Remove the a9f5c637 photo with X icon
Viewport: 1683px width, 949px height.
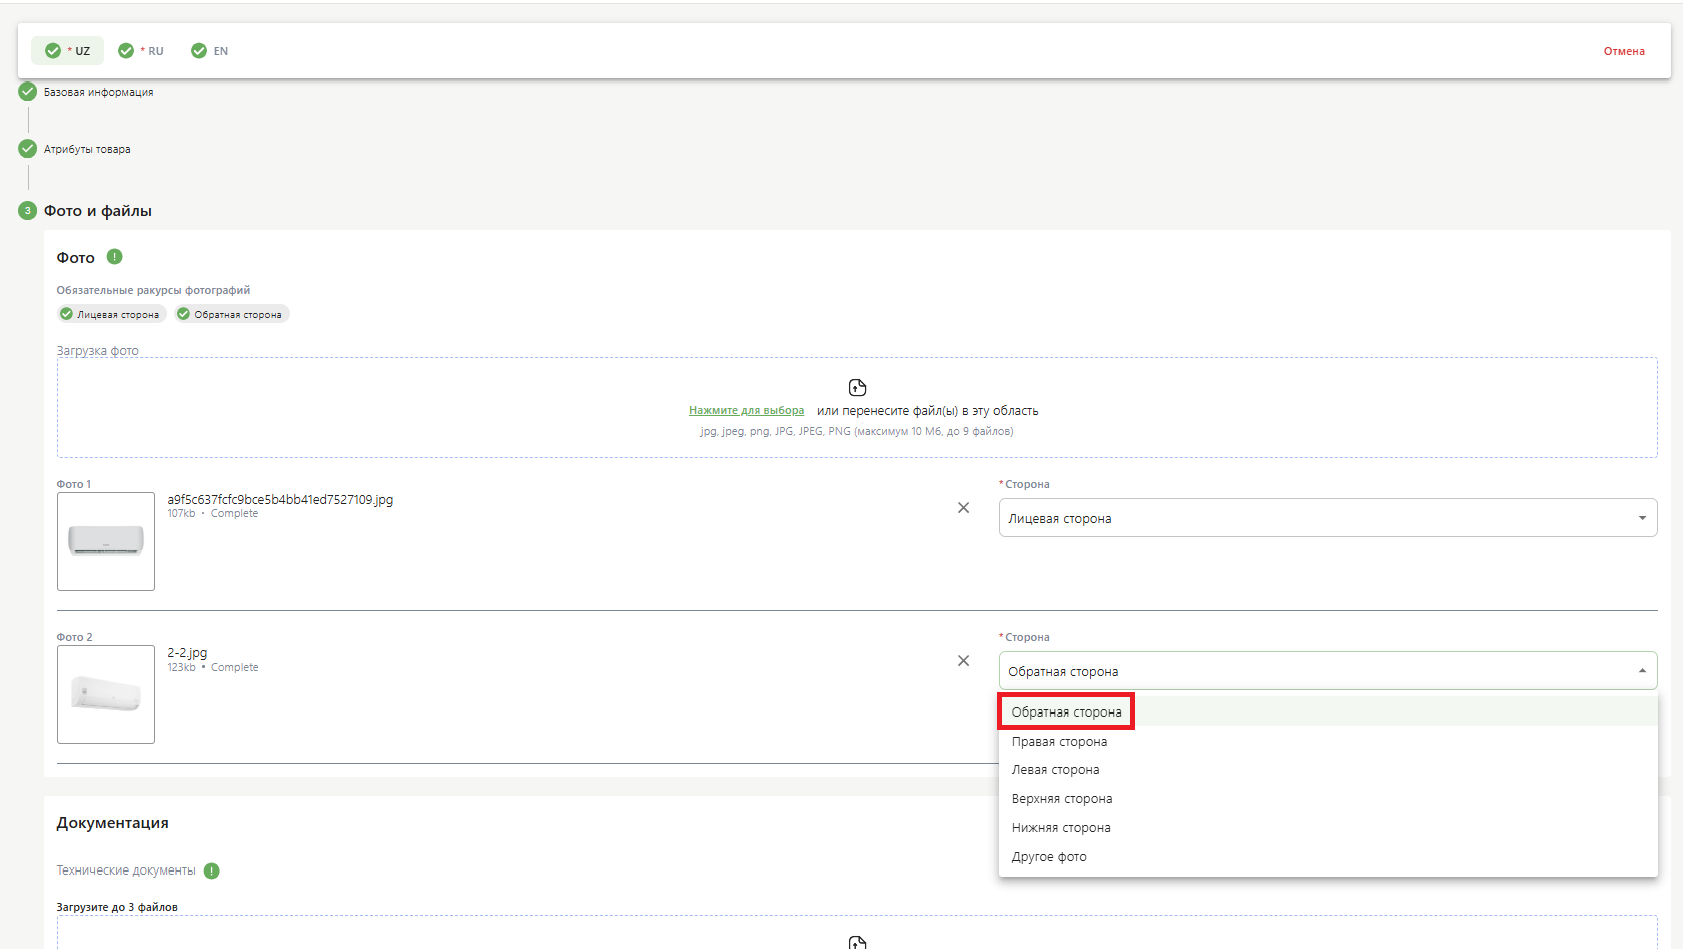(963, 508)
